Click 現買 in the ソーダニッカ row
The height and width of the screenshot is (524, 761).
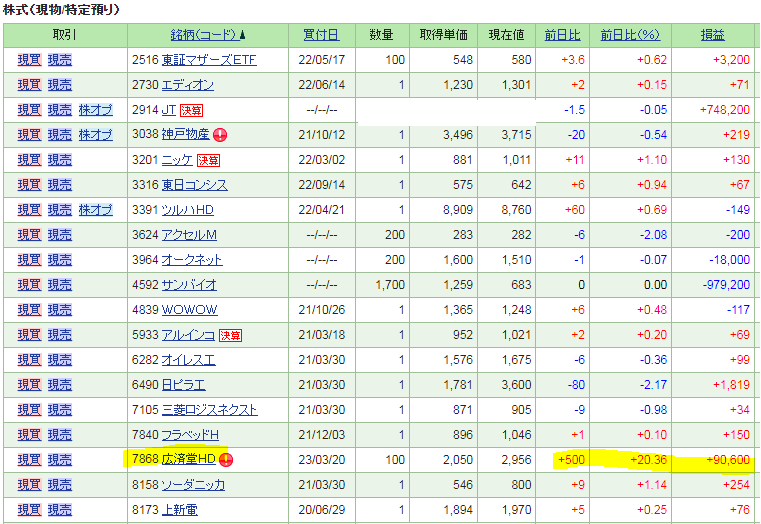30,485
